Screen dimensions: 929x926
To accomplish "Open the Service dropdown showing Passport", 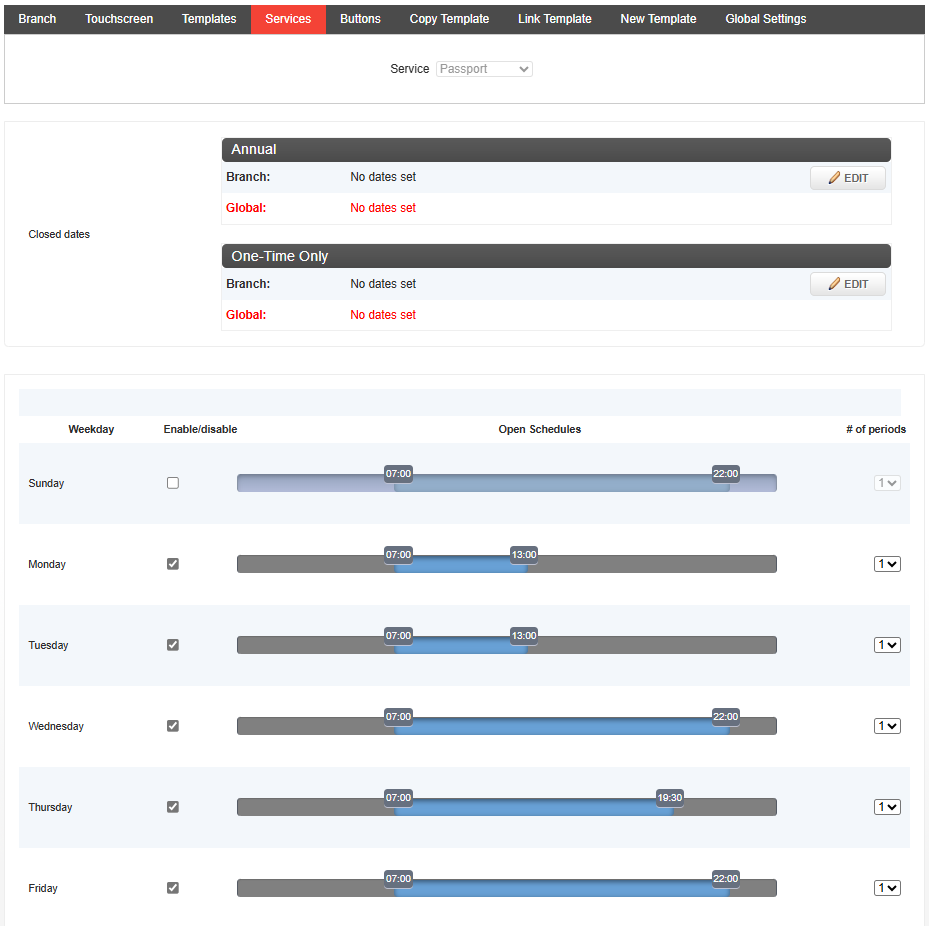I will coord(484,69).
